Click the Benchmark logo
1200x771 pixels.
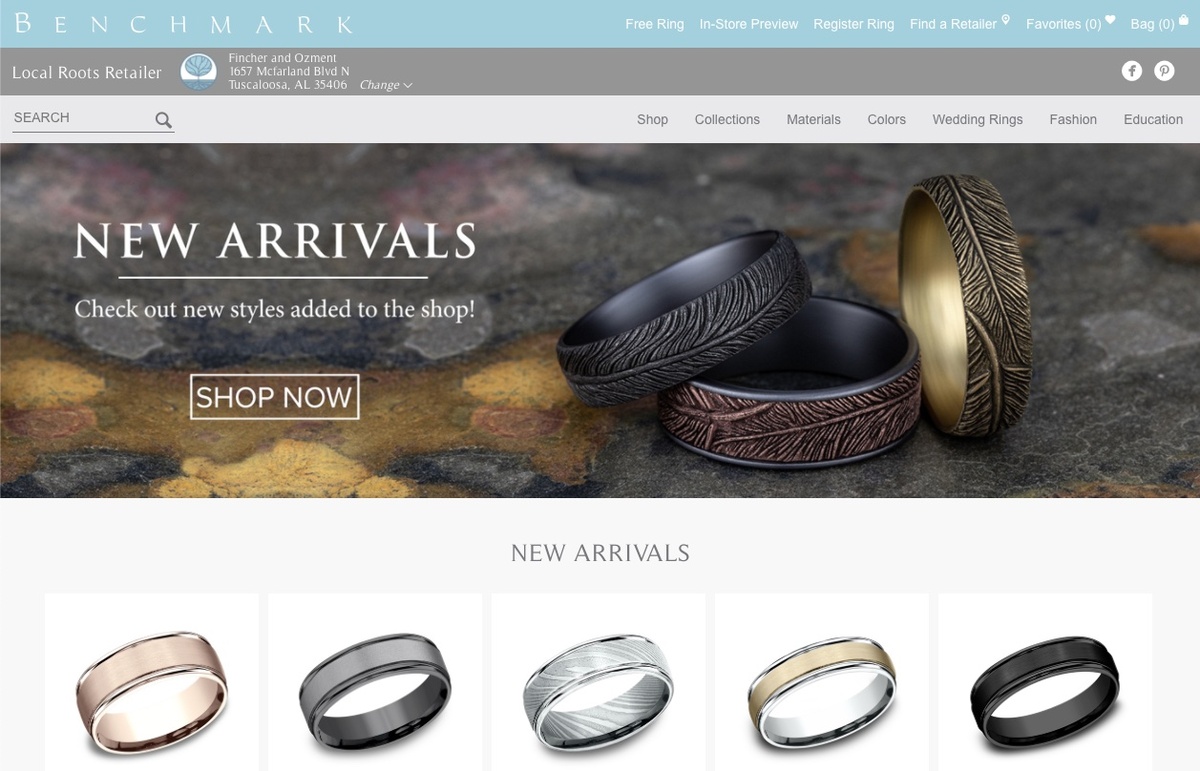(183, 23)
